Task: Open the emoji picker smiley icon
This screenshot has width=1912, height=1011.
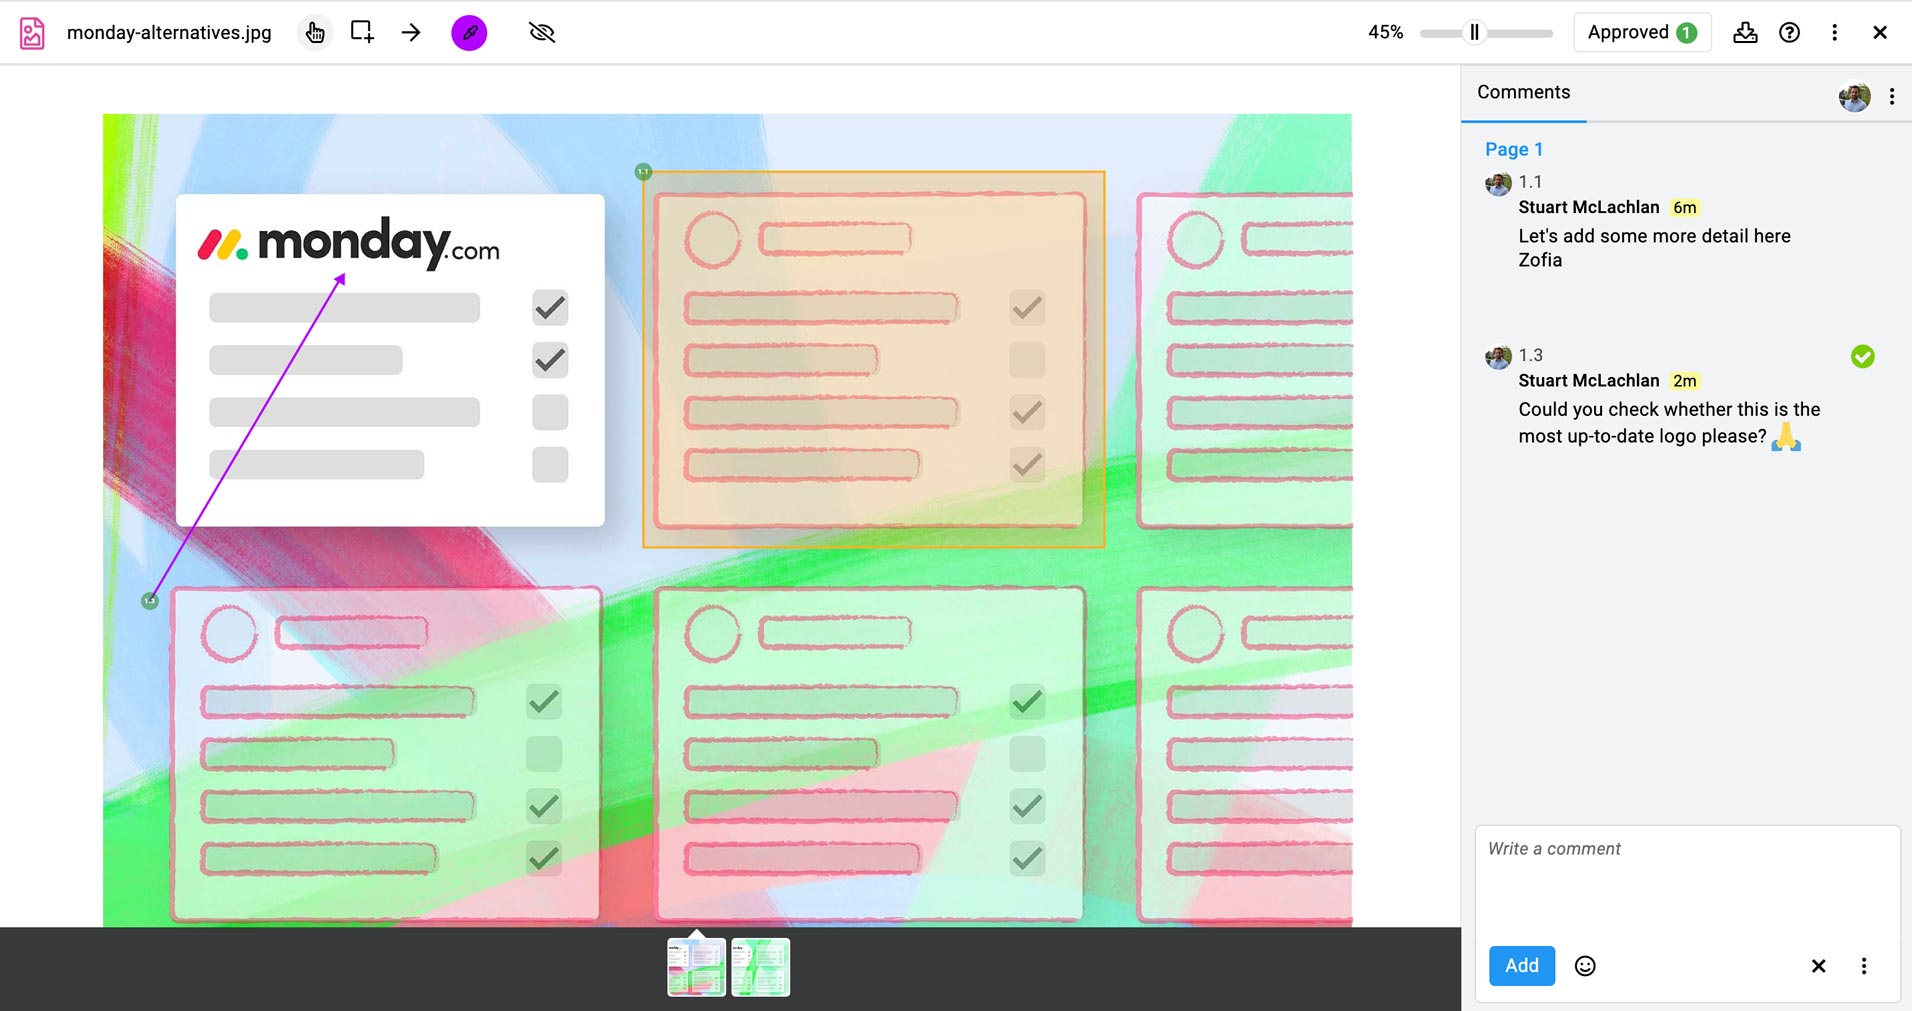Action: 1585,966
